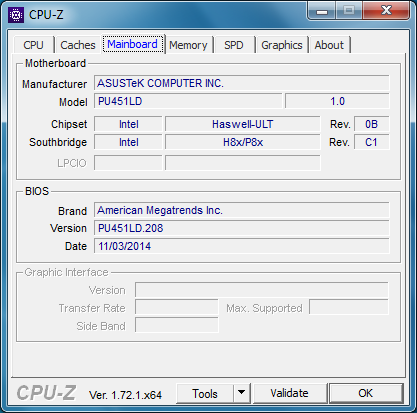The height and width of the screenshot is (413, 417).
Task: Click the Tools button
Action: (x=205, y=393)
